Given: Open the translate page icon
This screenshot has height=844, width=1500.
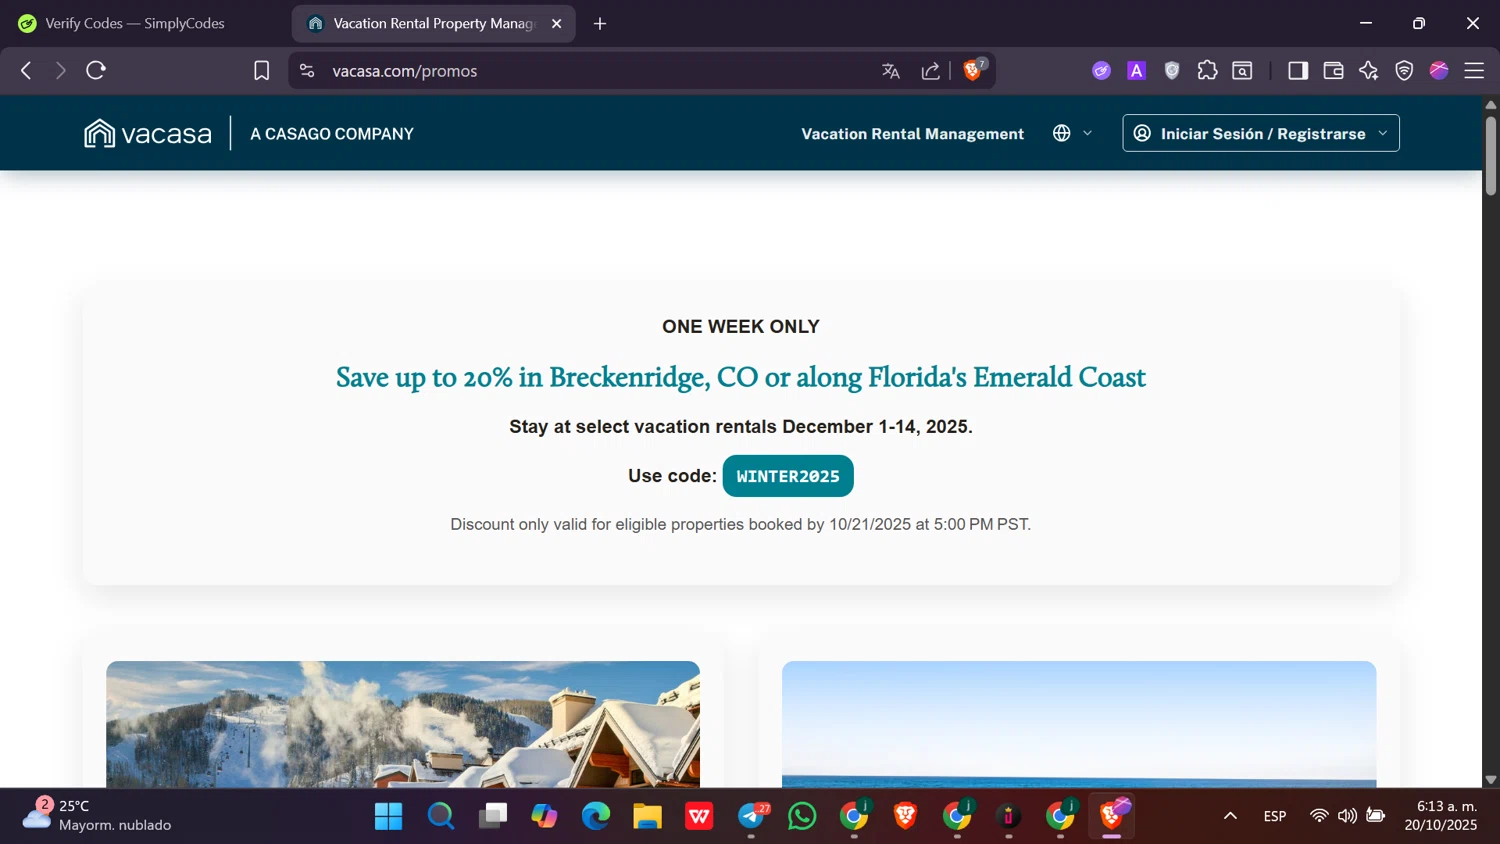Looking at the screenshot, I should click(891, 71).
